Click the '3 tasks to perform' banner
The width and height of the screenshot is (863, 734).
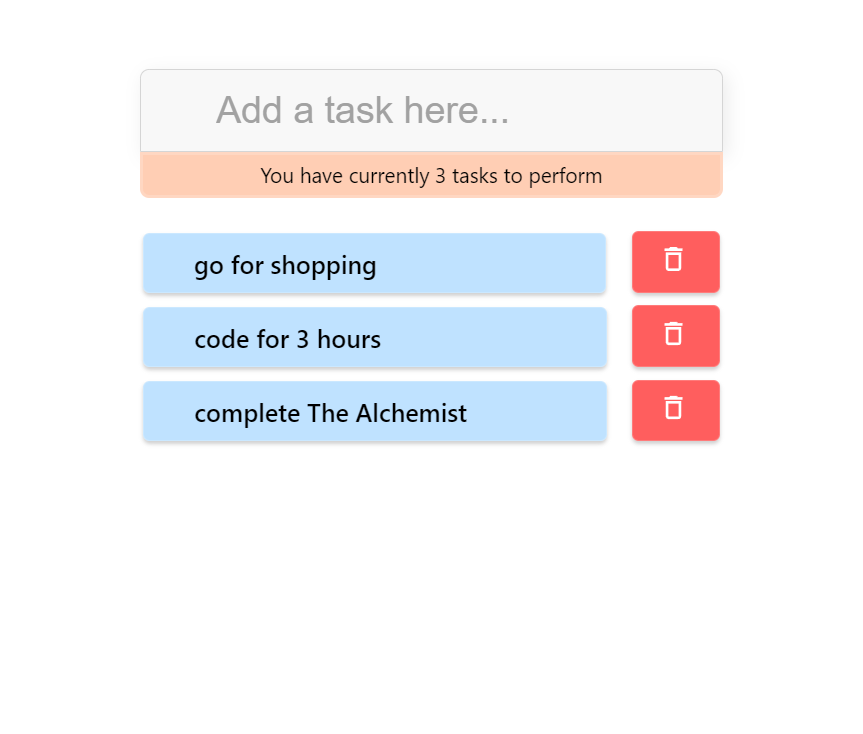click(x=432, y=175)
